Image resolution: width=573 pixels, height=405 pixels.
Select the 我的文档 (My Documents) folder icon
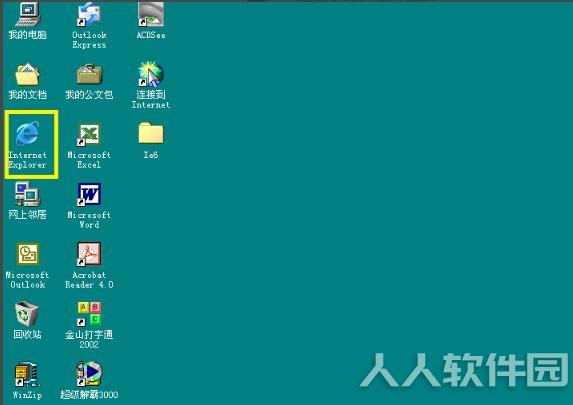click(x=28, y=75)
